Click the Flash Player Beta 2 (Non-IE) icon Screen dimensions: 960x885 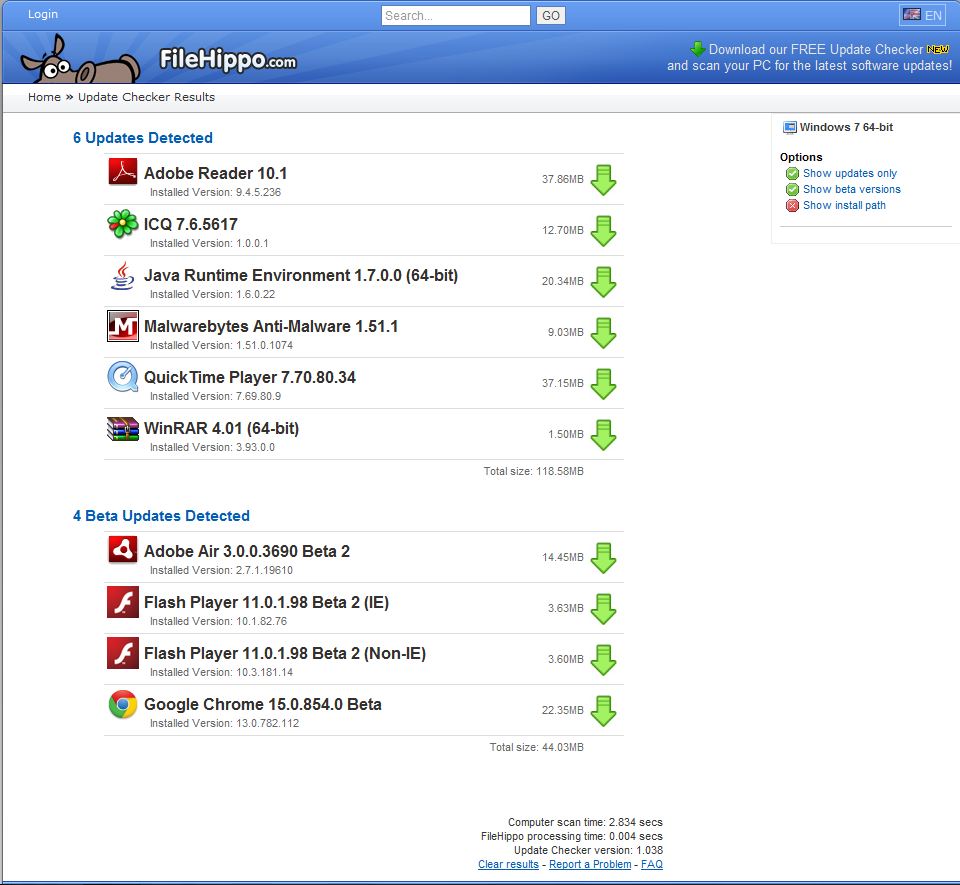tap(122, 652)
